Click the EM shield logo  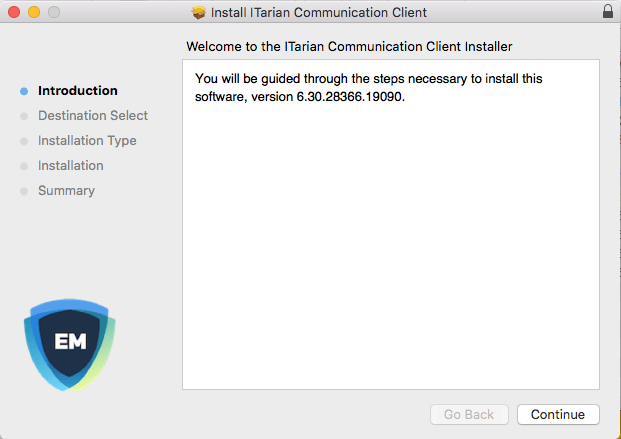tap(70, 343)
